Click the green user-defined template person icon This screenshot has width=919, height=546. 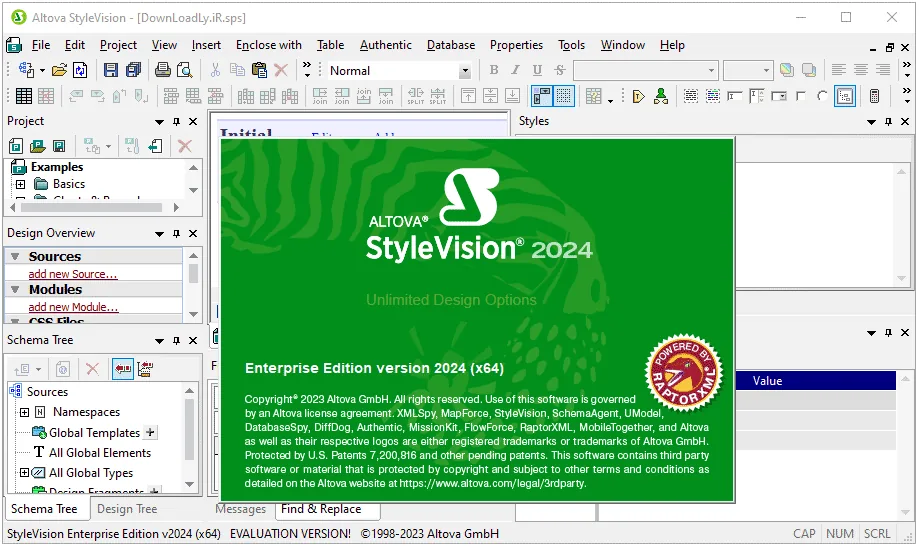click(x=661, y=96)
